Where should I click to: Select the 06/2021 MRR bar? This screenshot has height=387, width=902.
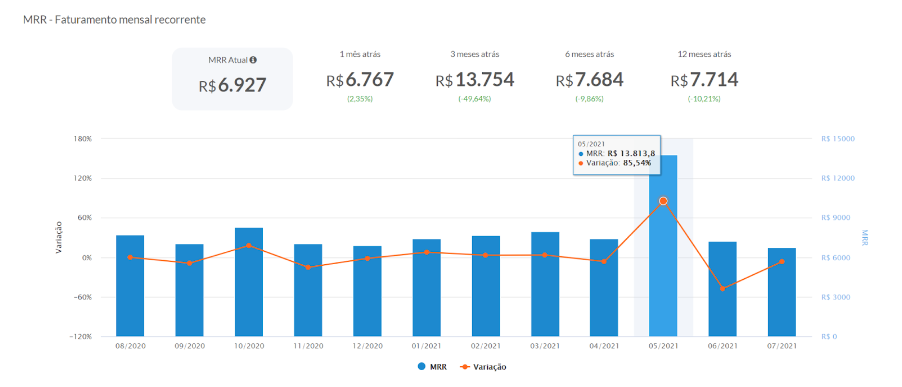[723, 289]
